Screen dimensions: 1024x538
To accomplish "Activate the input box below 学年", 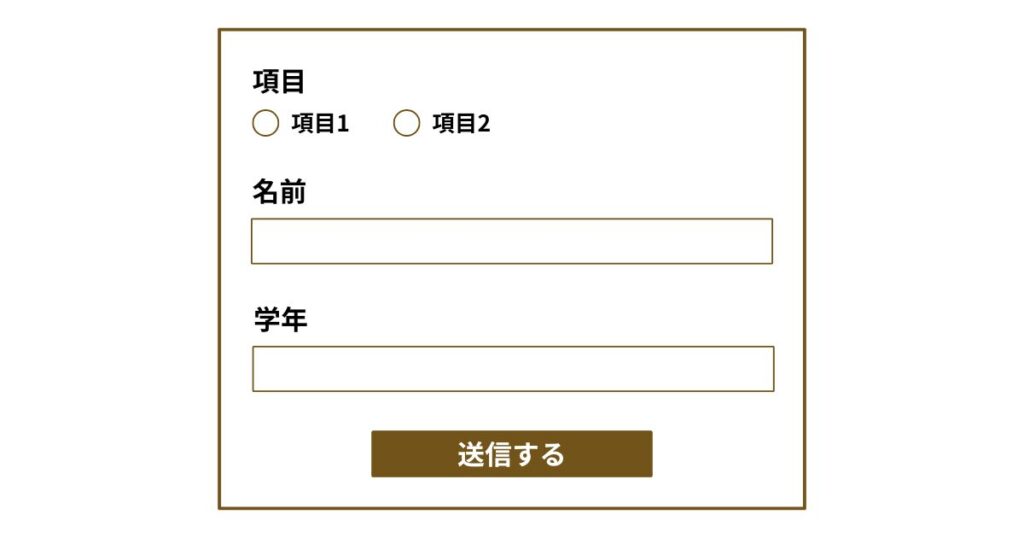I will [x=512, y=369].
